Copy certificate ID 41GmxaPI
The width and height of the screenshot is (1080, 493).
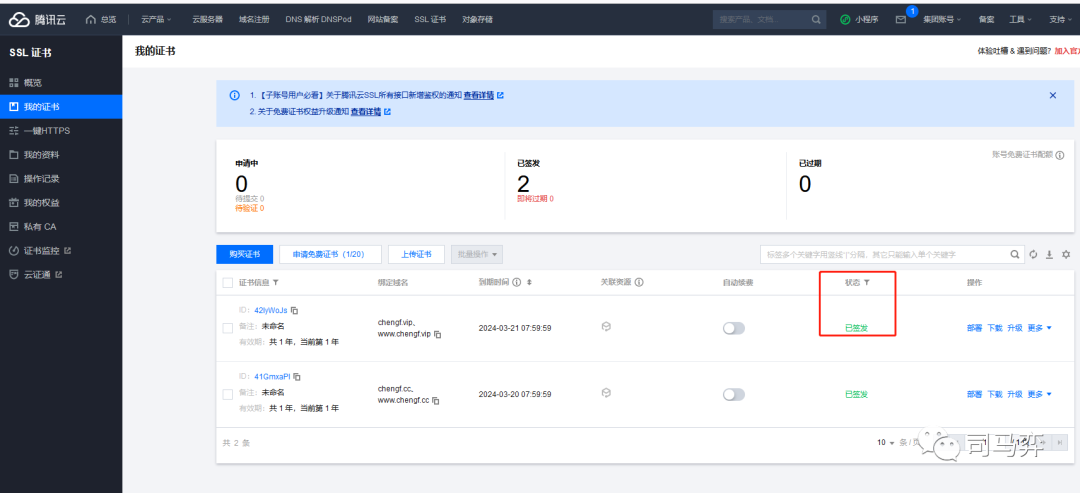pos(297,377)
